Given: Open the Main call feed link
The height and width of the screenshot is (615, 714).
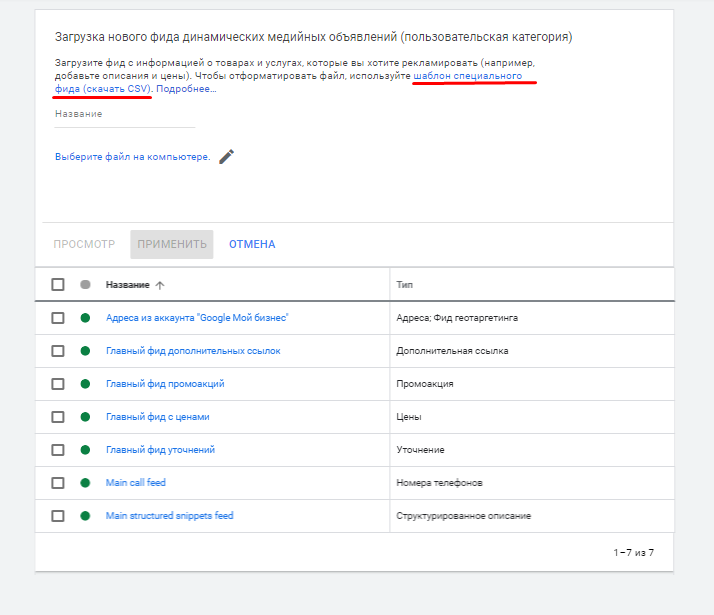Looking at the screenshot, I should (136, 483).
